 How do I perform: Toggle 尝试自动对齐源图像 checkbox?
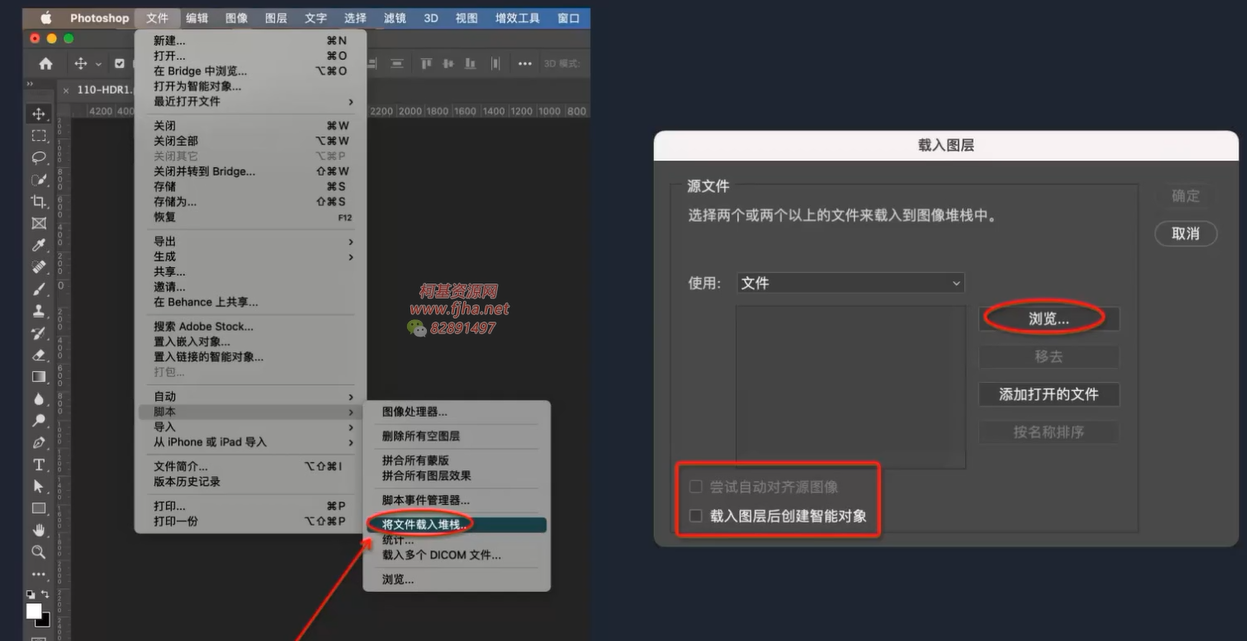(696, 487)
